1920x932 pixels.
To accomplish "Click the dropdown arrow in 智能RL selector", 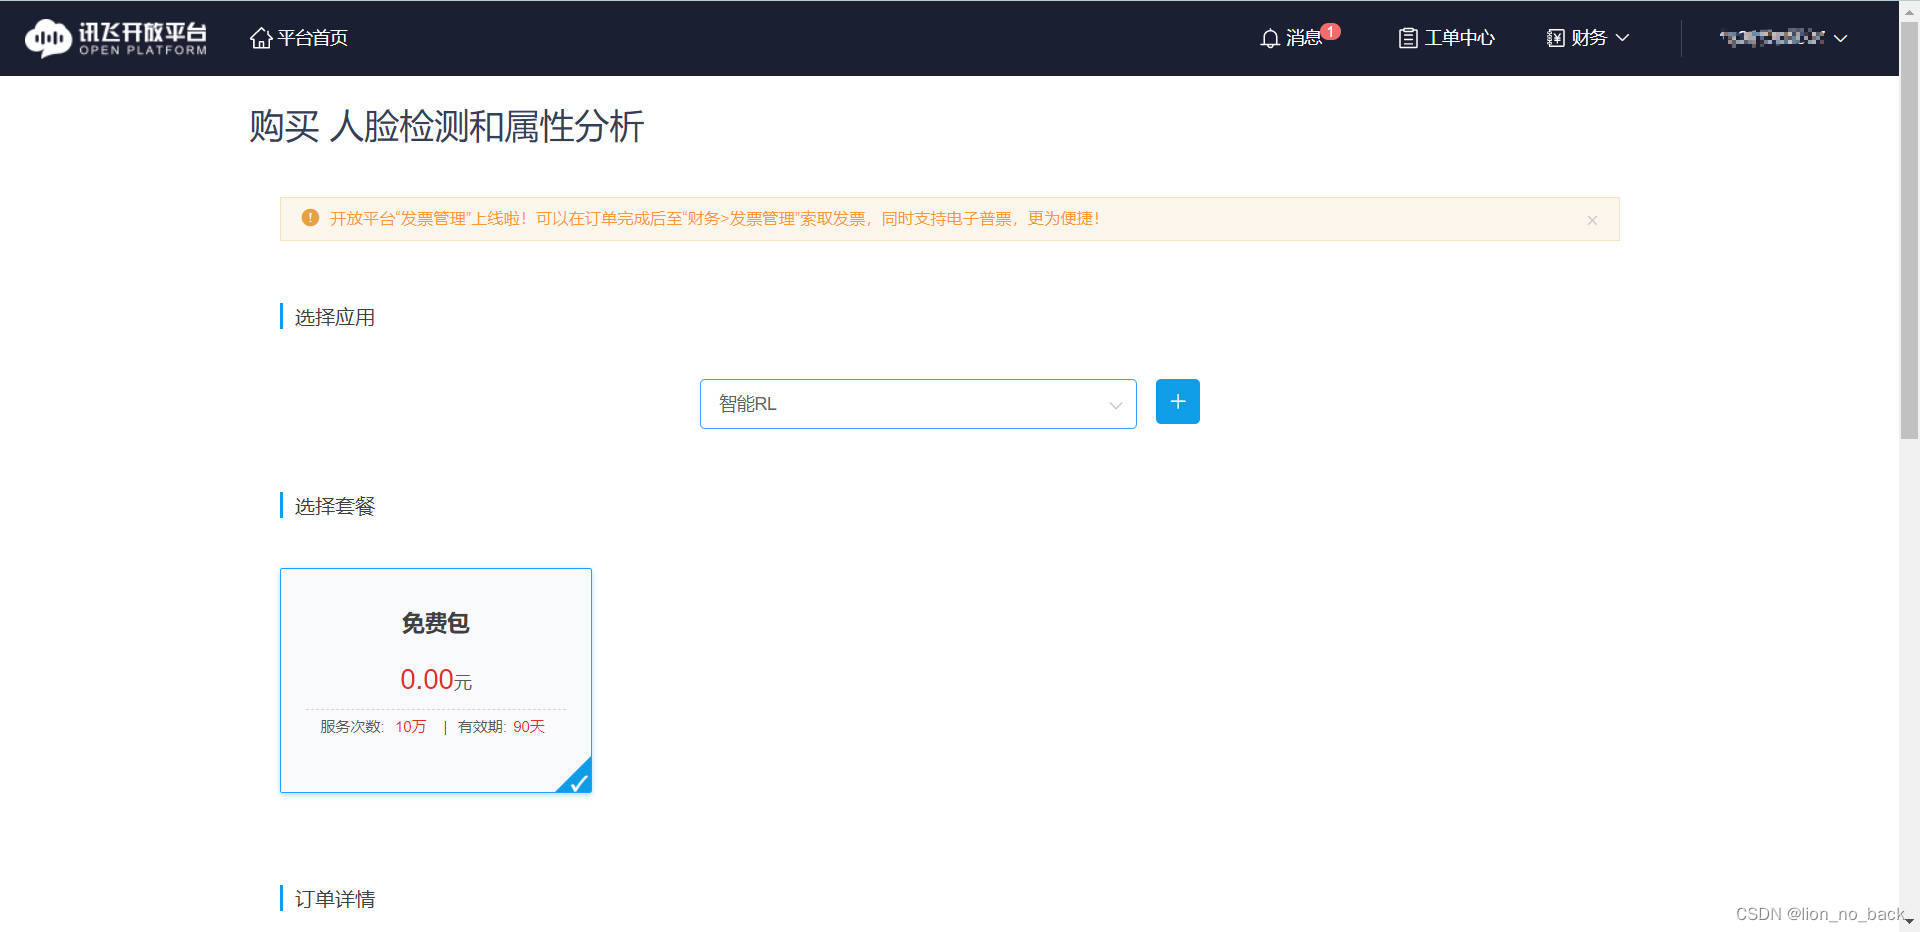I will pos(1115,405).
